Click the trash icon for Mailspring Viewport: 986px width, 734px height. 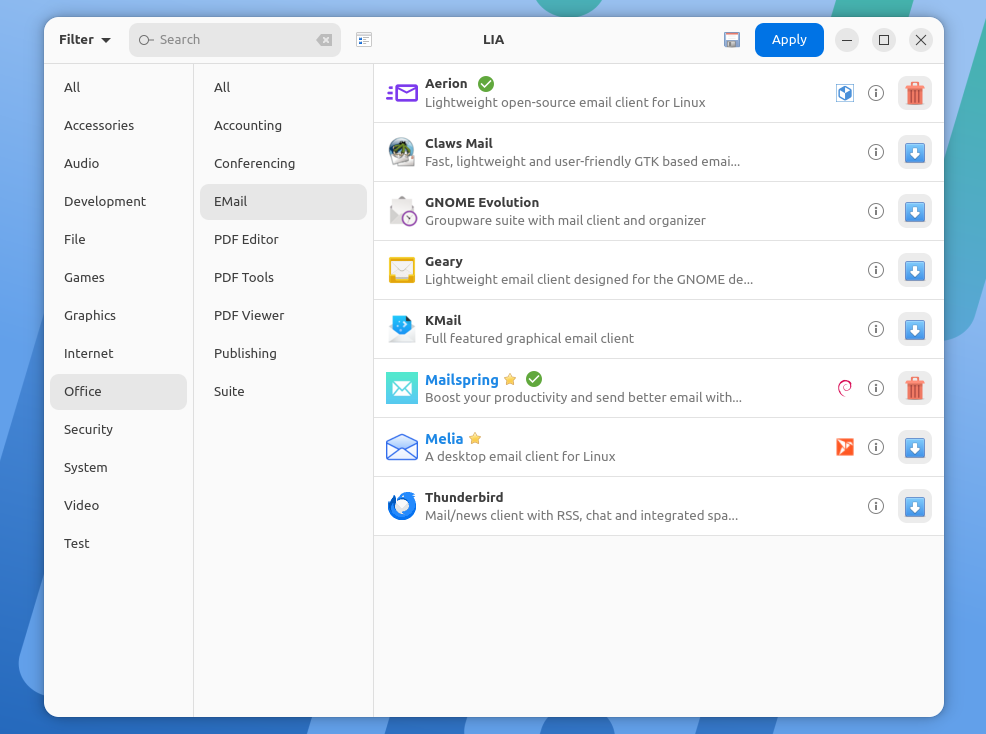pyautogui.click(x=914, y=388)
